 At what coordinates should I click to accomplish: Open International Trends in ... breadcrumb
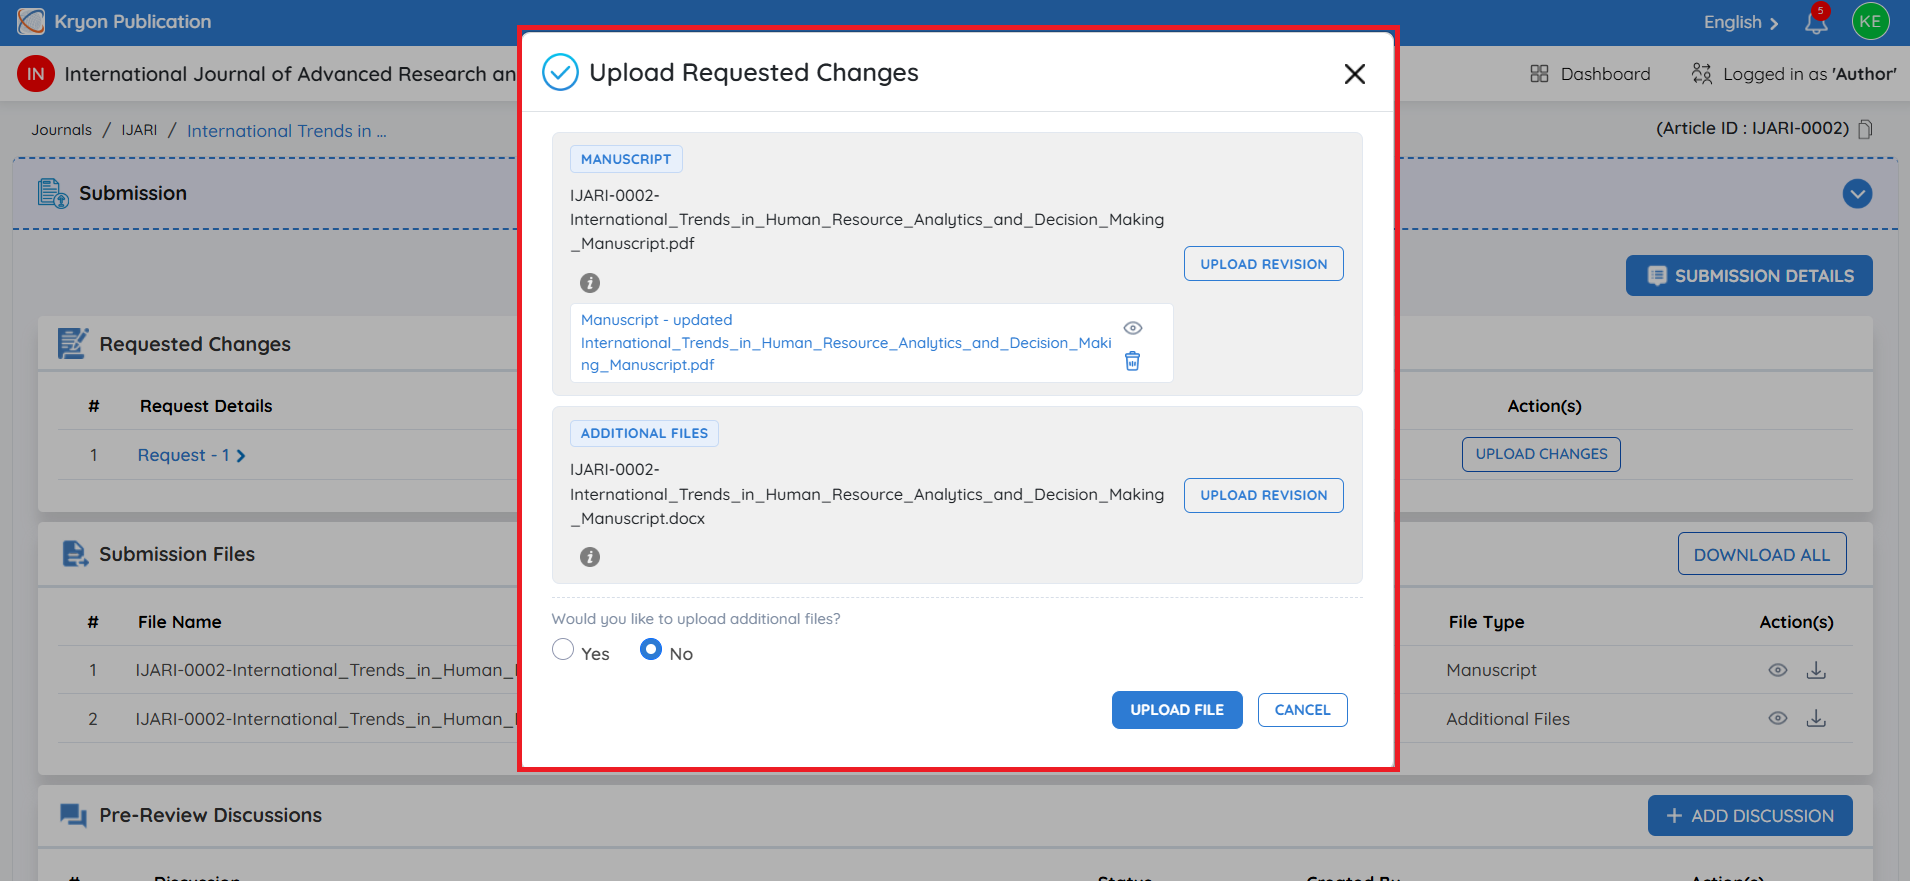(287, 131)
